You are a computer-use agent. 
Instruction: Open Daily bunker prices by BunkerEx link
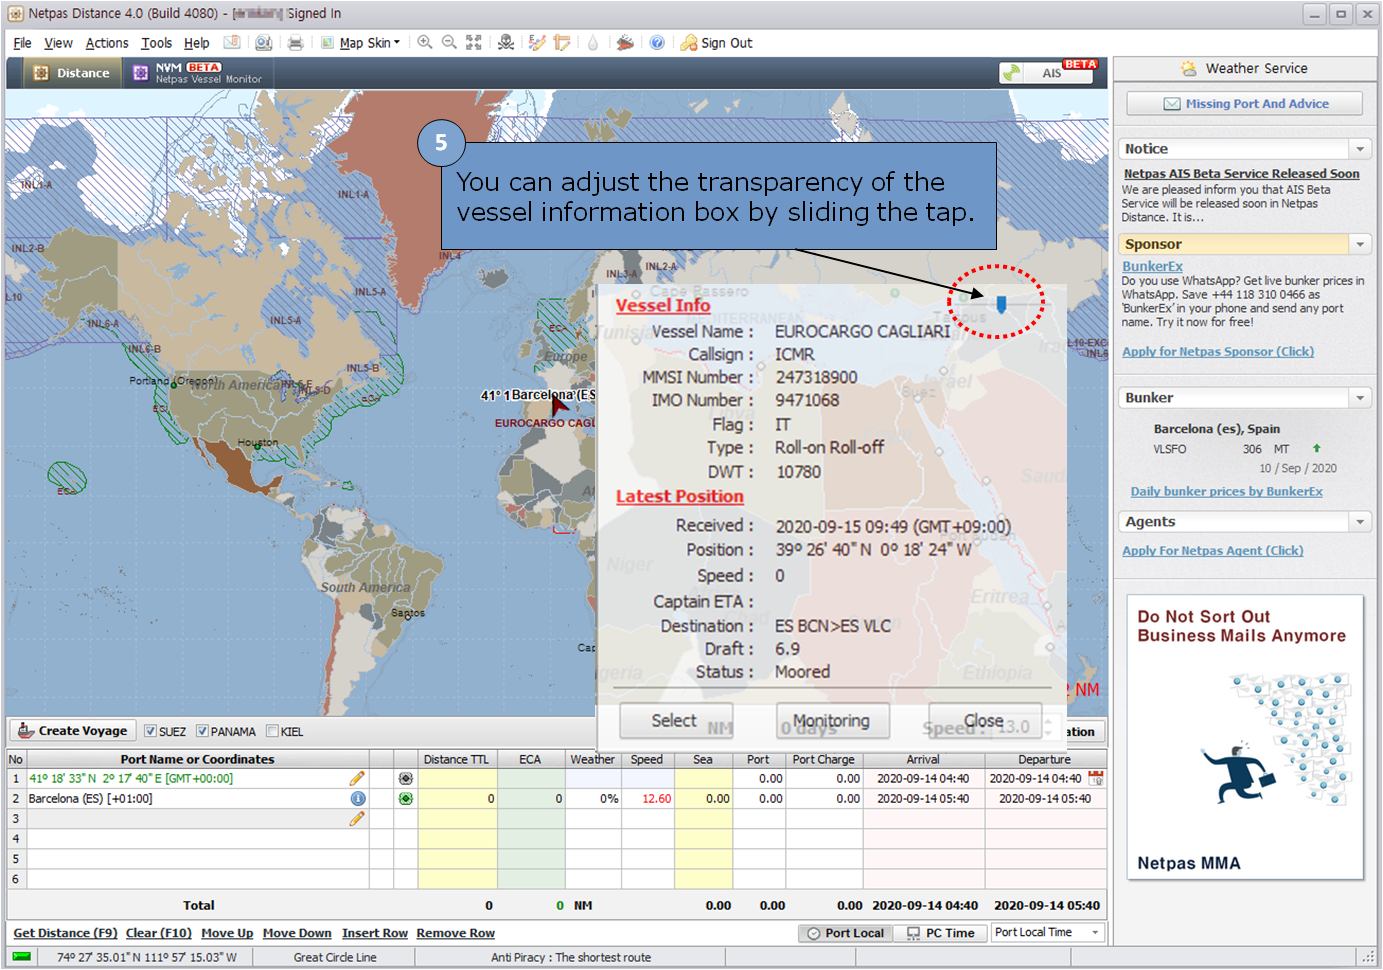pos(1226,491)
